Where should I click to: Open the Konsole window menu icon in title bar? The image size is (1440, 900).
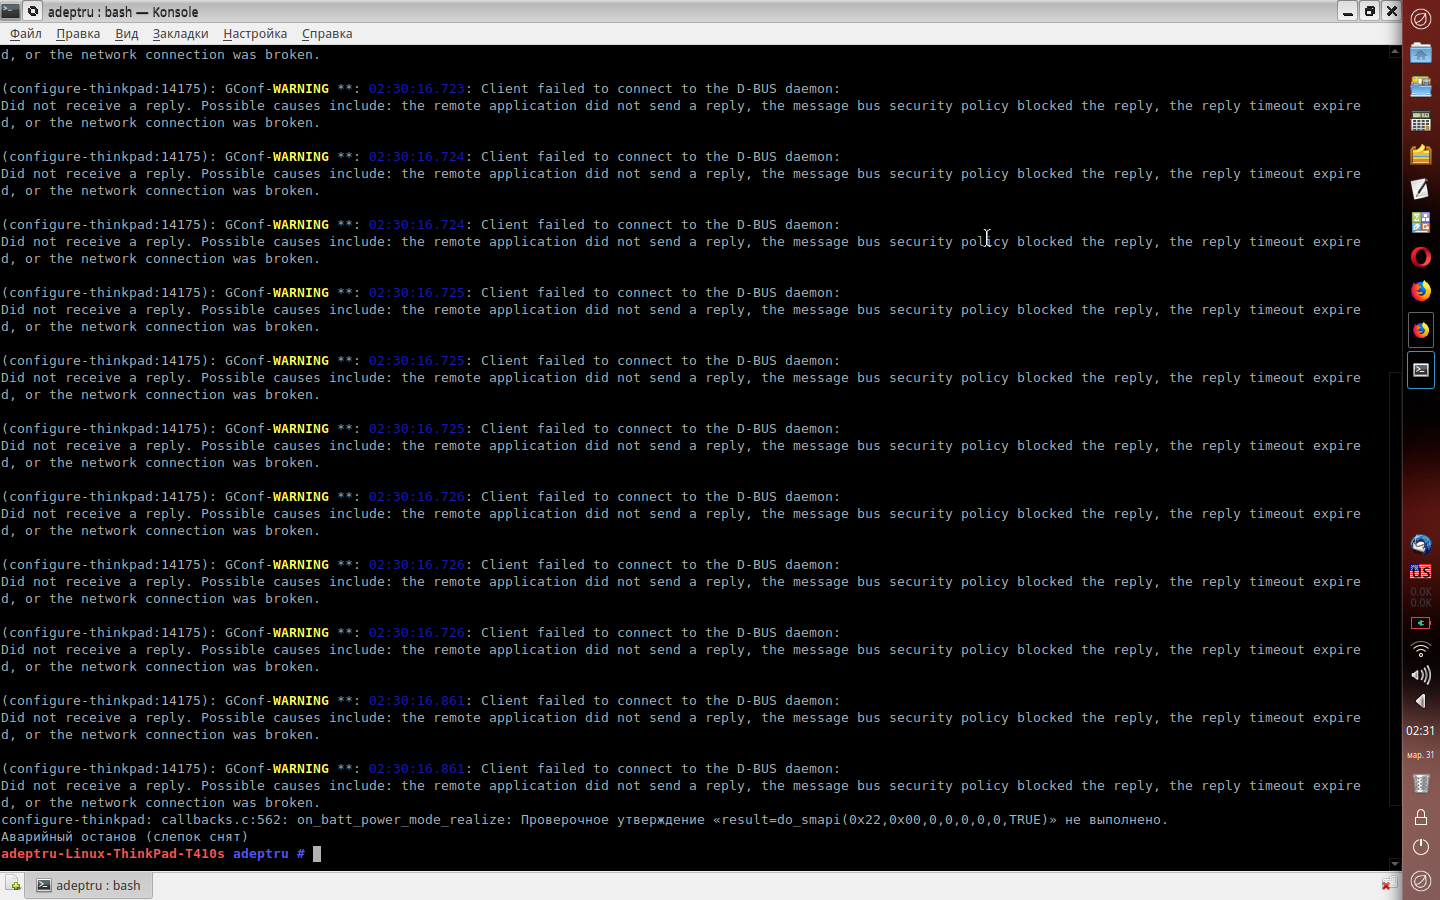(11, 11)
